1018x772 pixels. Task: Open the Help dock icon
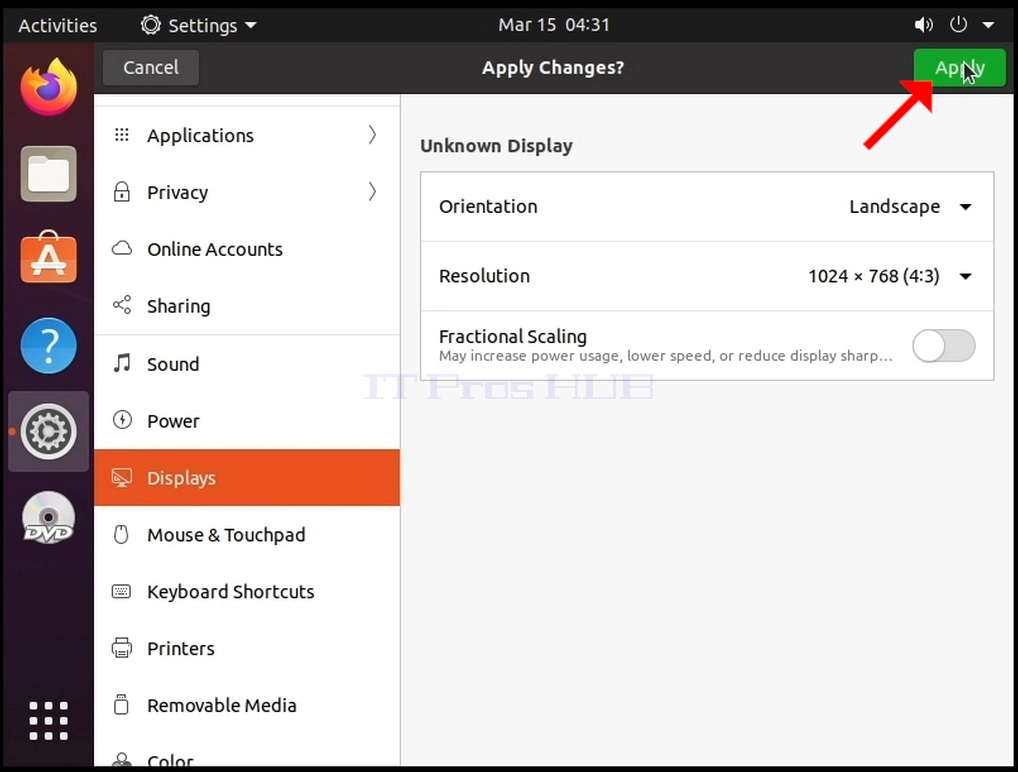49,345
